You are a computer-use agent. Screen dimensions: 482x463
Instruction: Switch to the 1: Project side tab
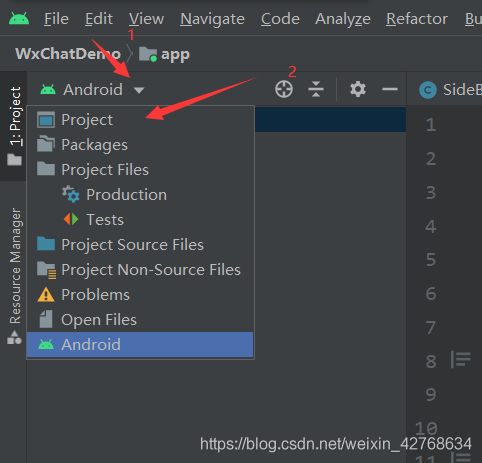[x=15, y=126]
